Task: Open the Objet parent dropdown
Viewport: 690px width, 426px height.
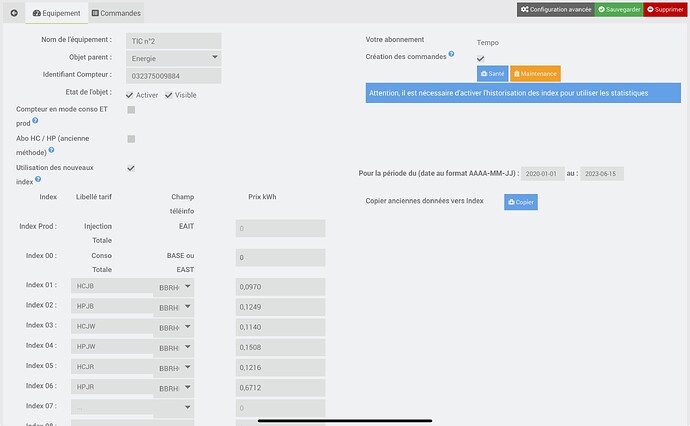Action: 176,58
